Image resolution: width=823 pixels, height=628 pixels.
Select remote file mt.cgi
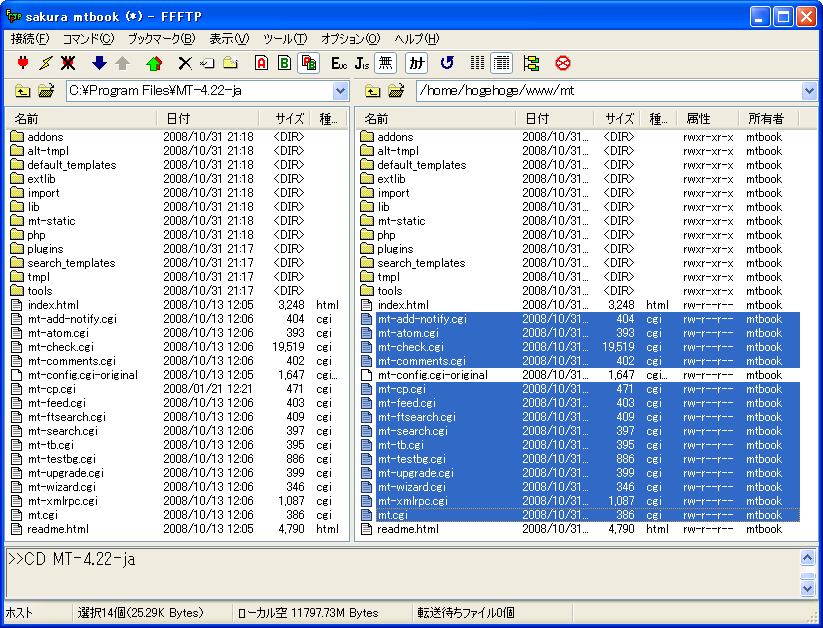(x=393, y=515)
